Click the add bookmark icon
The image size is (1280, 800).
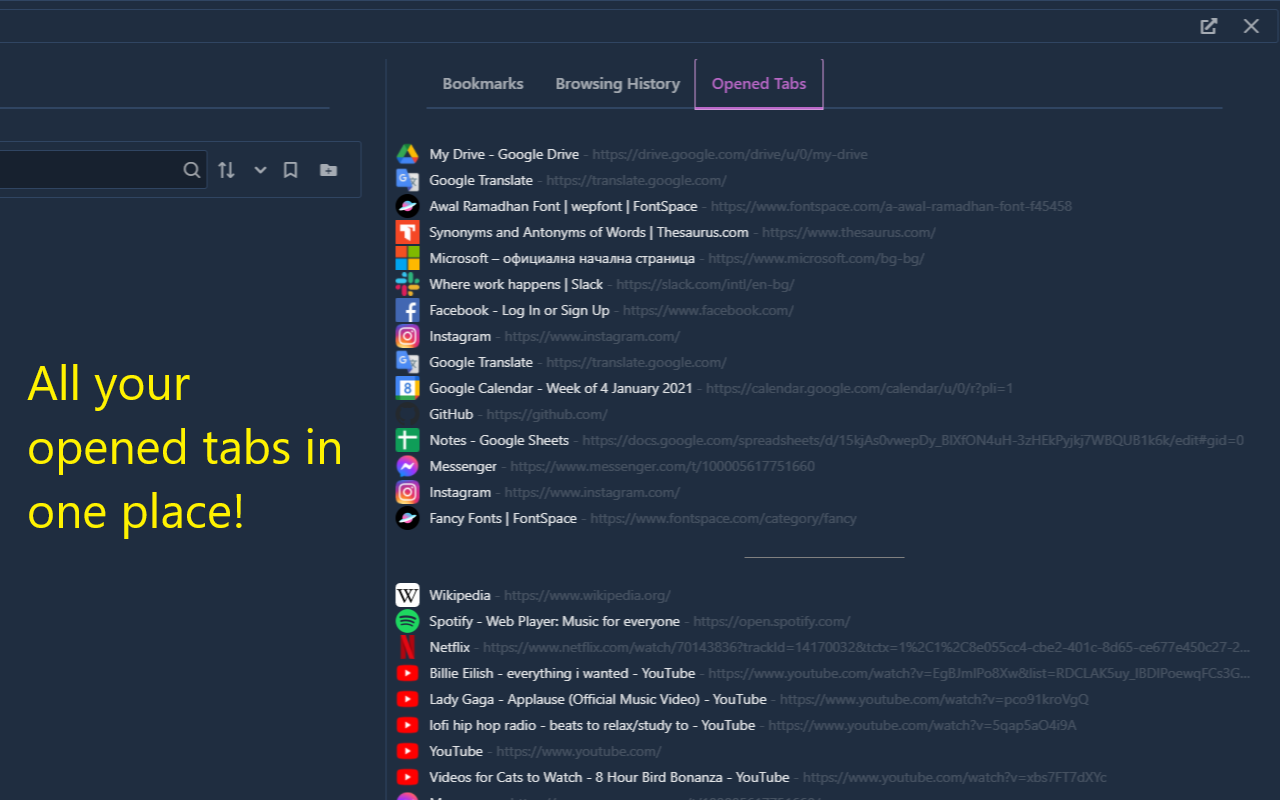point(291,170)
